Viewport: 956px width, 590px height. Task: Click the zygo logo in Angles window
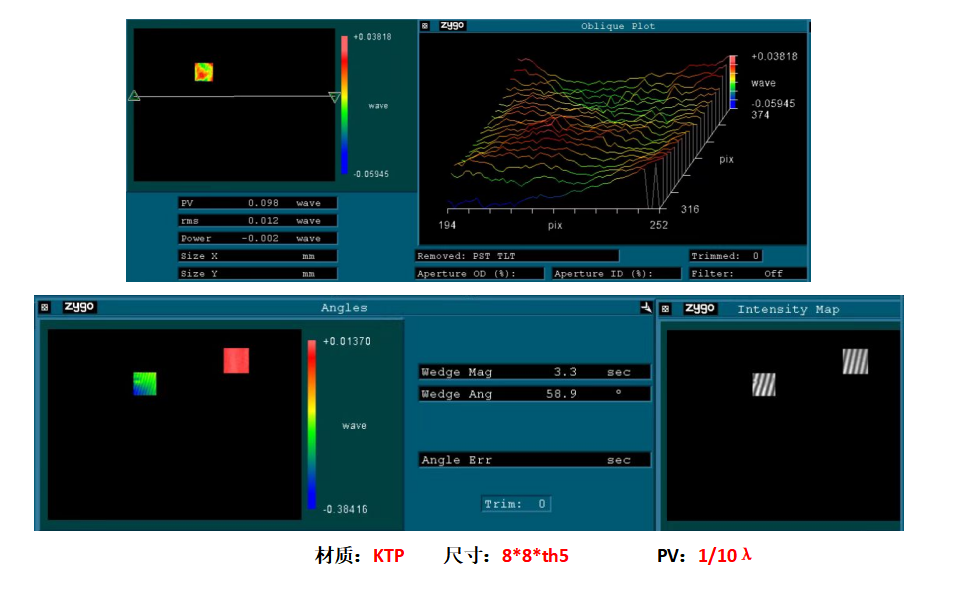coord(79,308)
